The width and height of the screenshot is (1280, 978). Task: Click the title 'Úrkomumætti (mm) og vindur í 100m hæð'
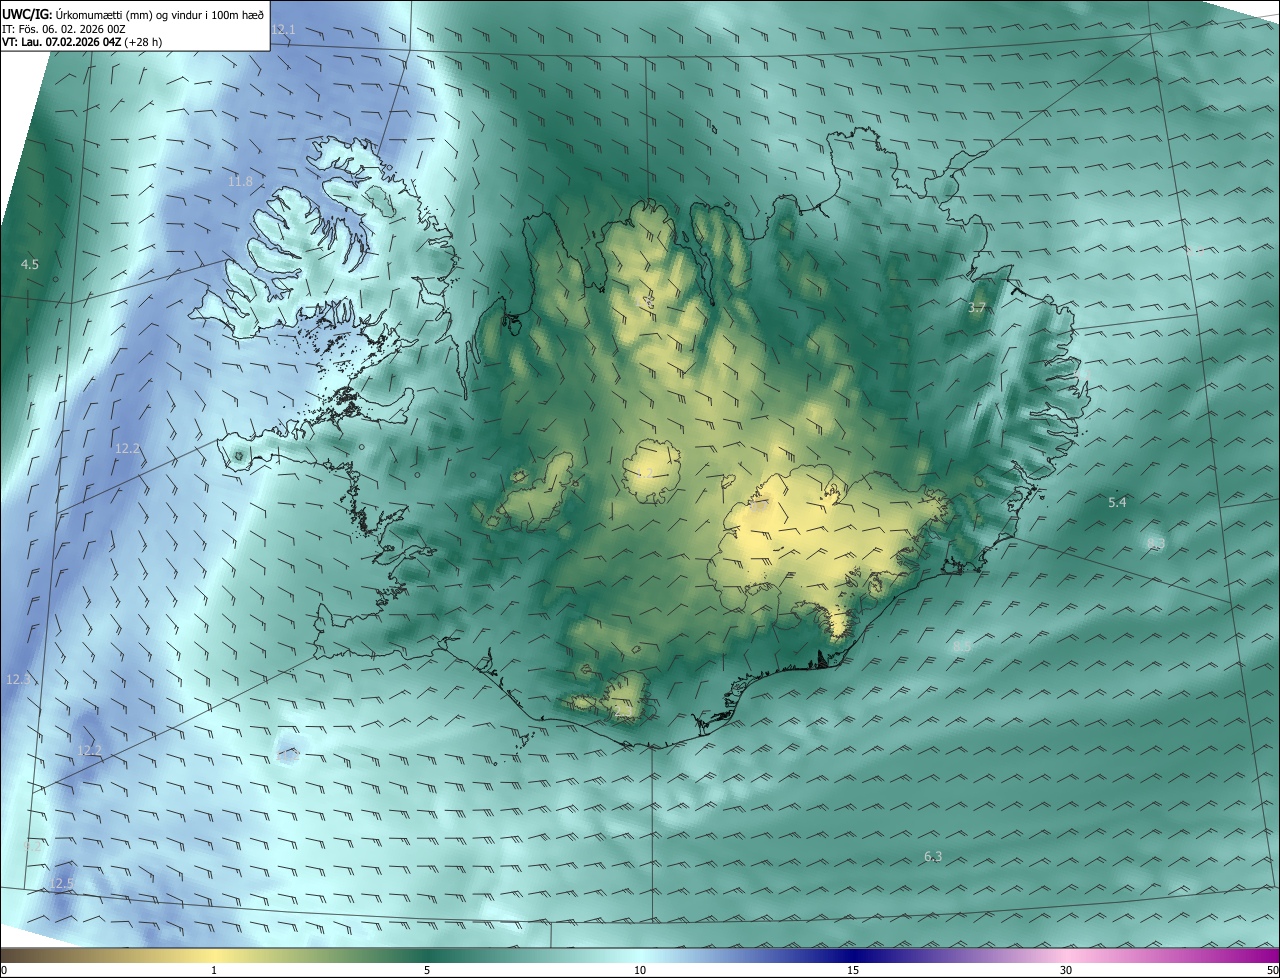(161, 14)
